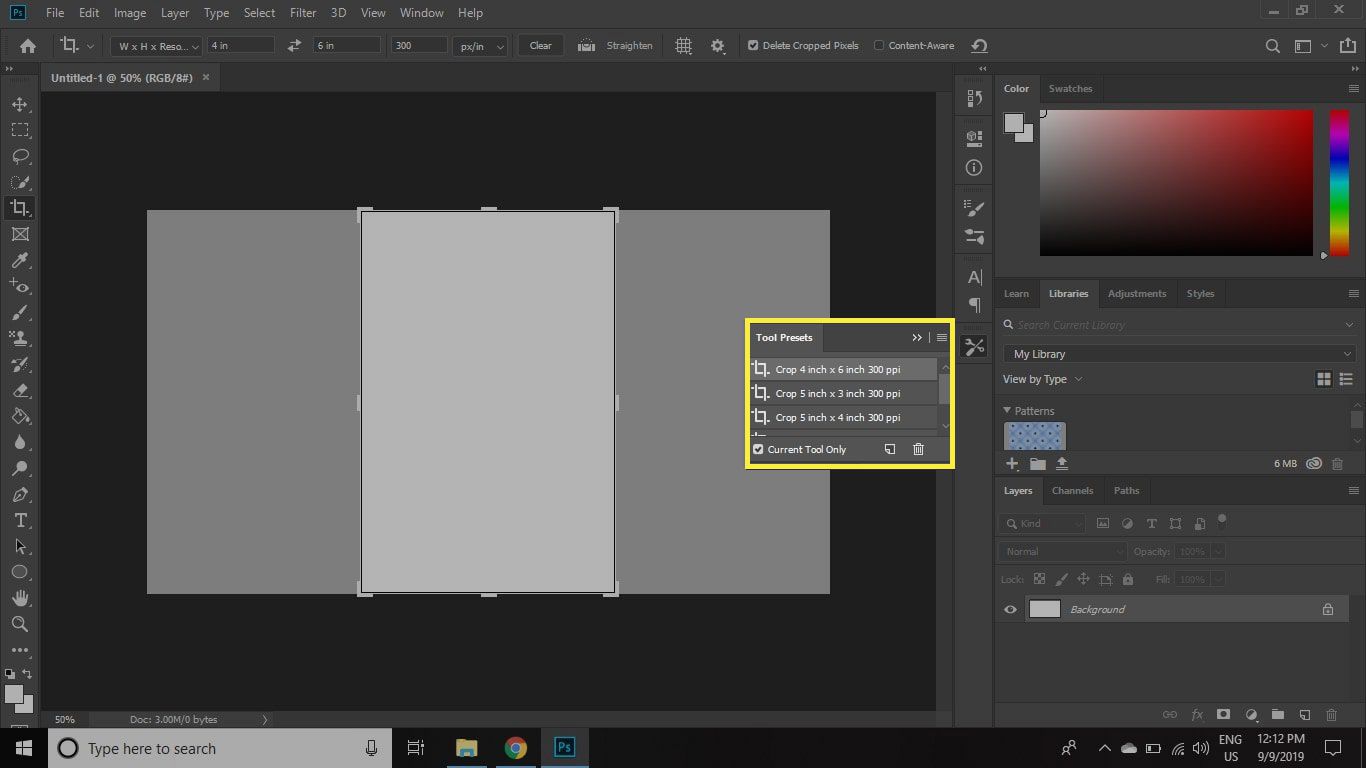Switch library to list view
1366x768 pixels.
tap(1346, 379)
